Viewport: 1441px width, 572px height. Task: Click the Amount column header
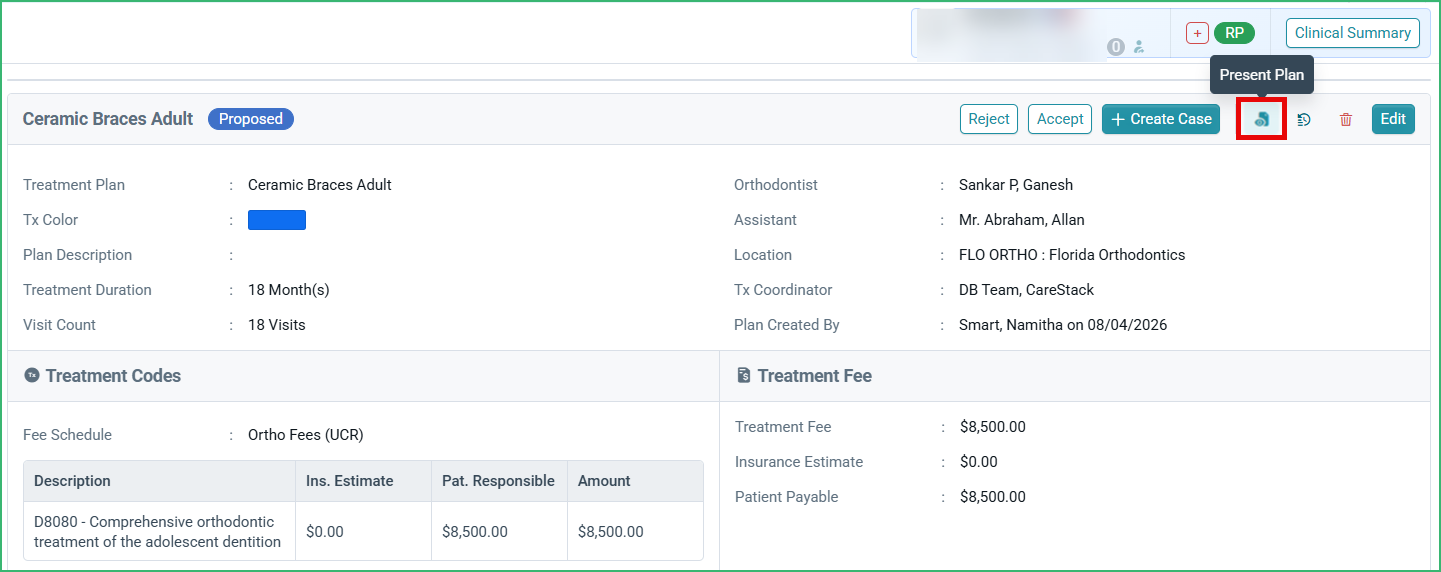point(635,481)
